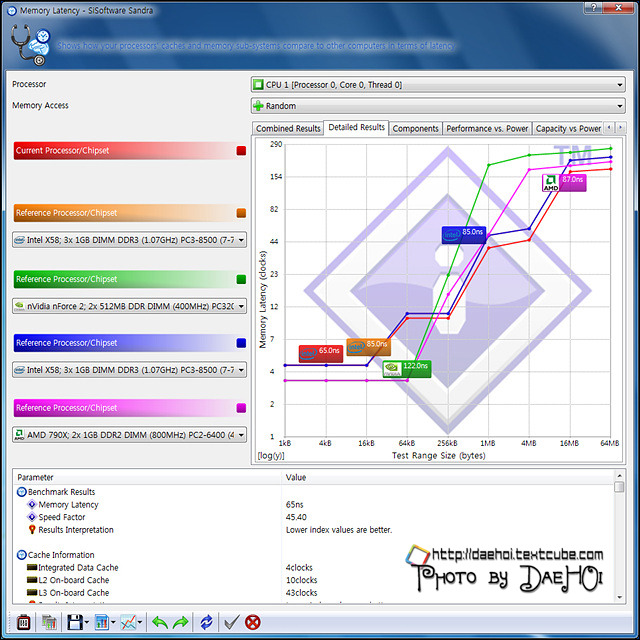Click the 43clocks L3 cache value

tap(301, 593)
